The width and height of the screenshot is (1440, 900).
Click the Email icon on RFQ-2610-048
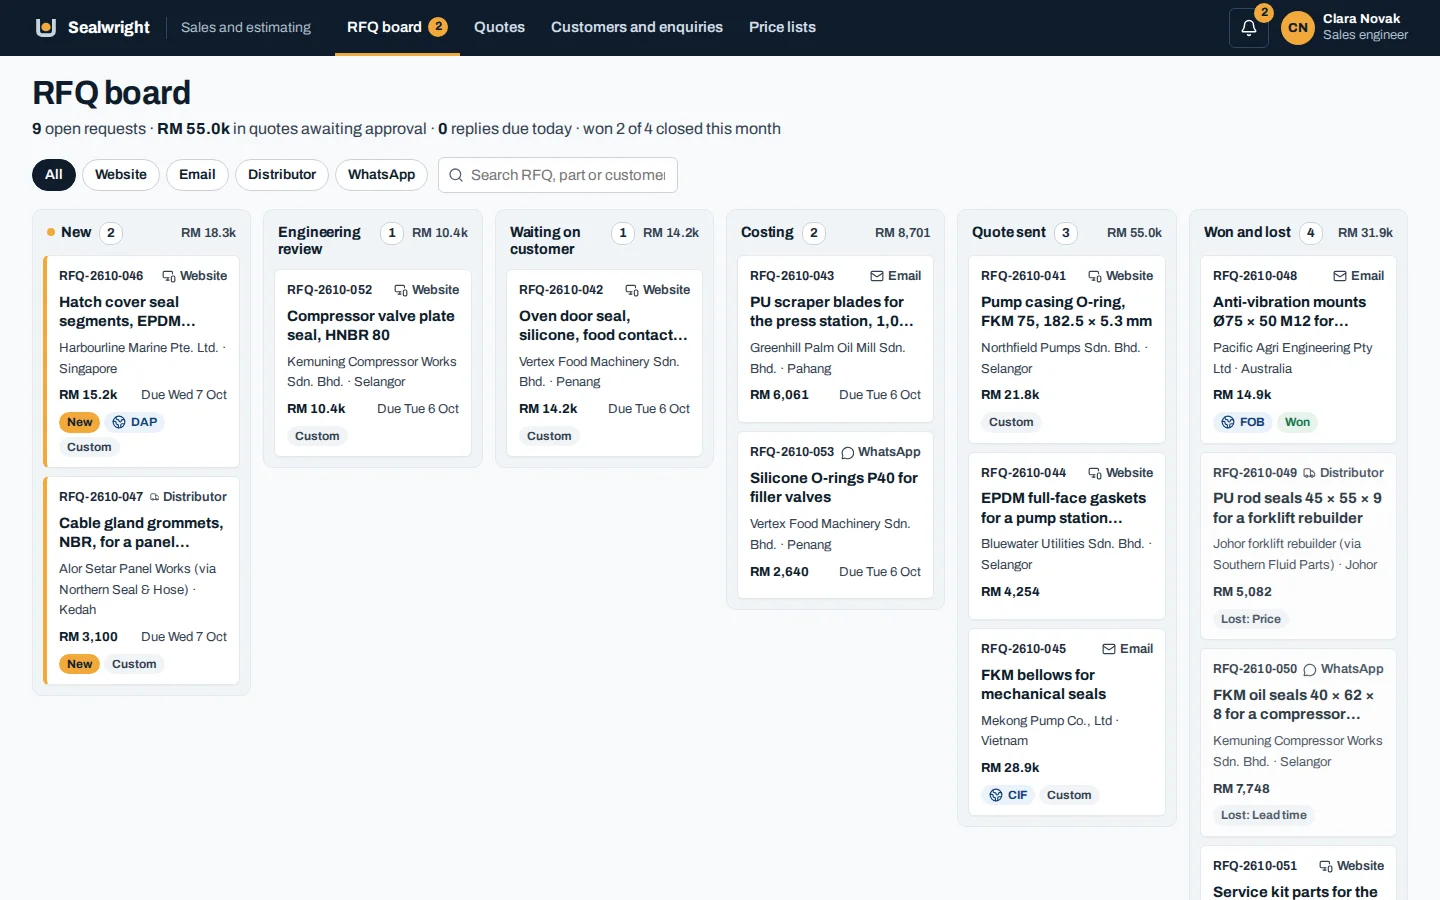pos(1340,276)
